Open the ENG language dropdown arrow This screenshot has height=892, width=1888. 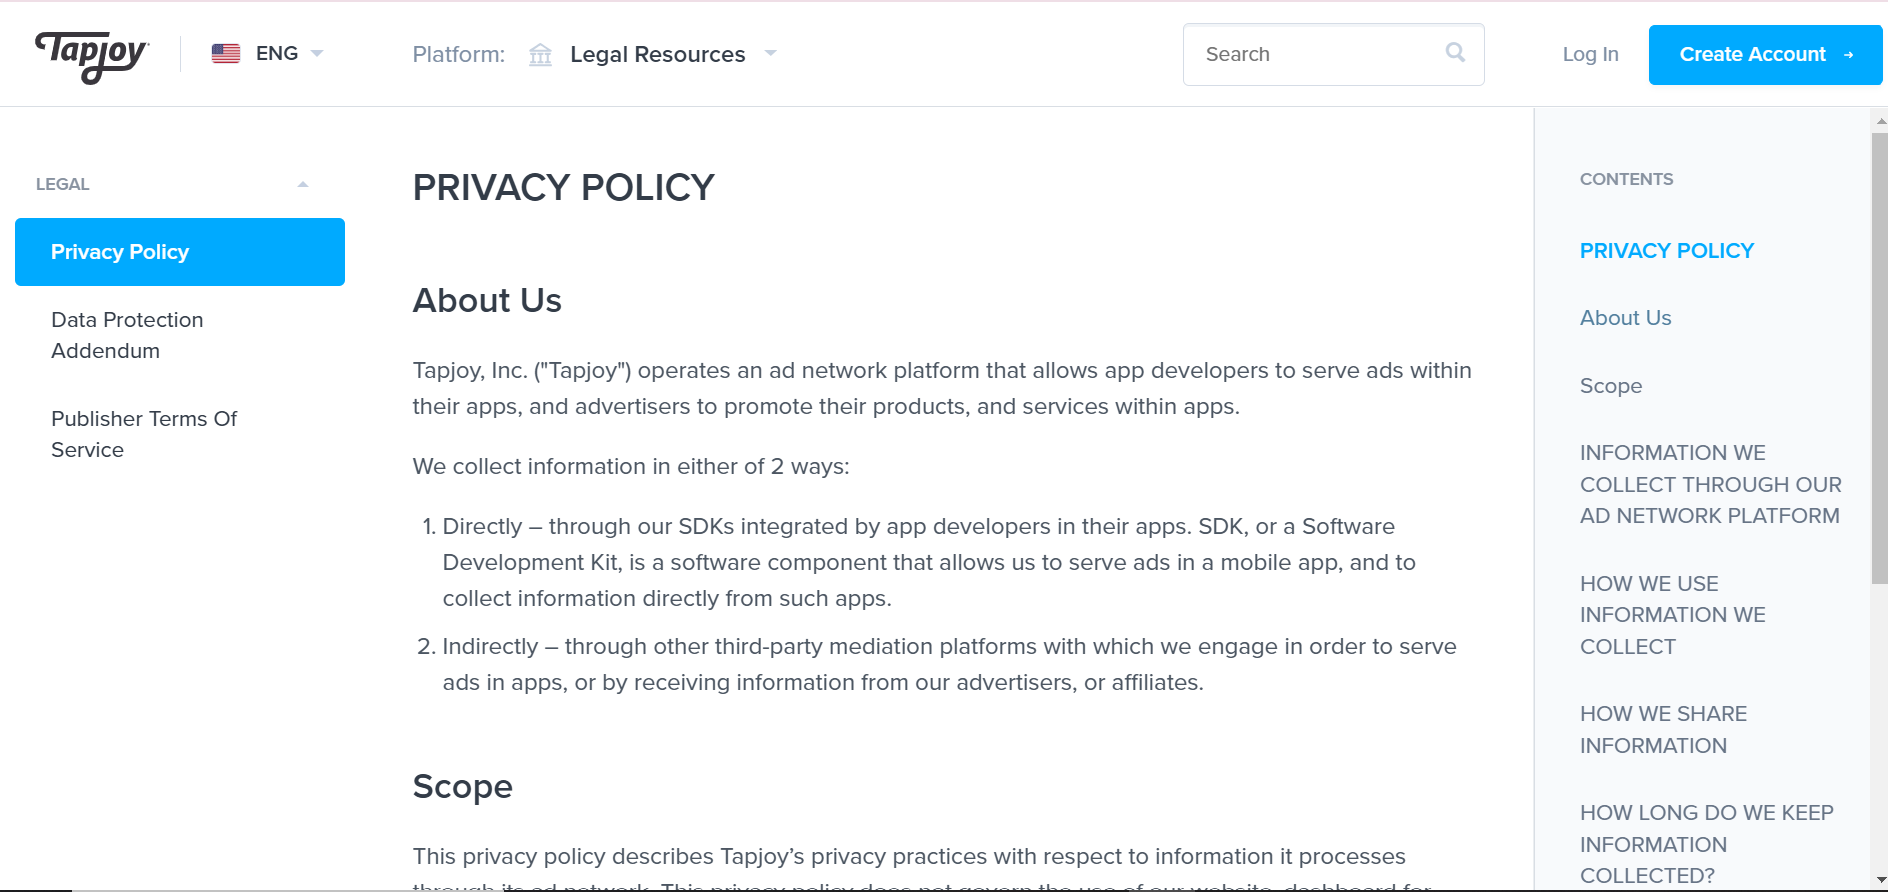pos(317,54)
